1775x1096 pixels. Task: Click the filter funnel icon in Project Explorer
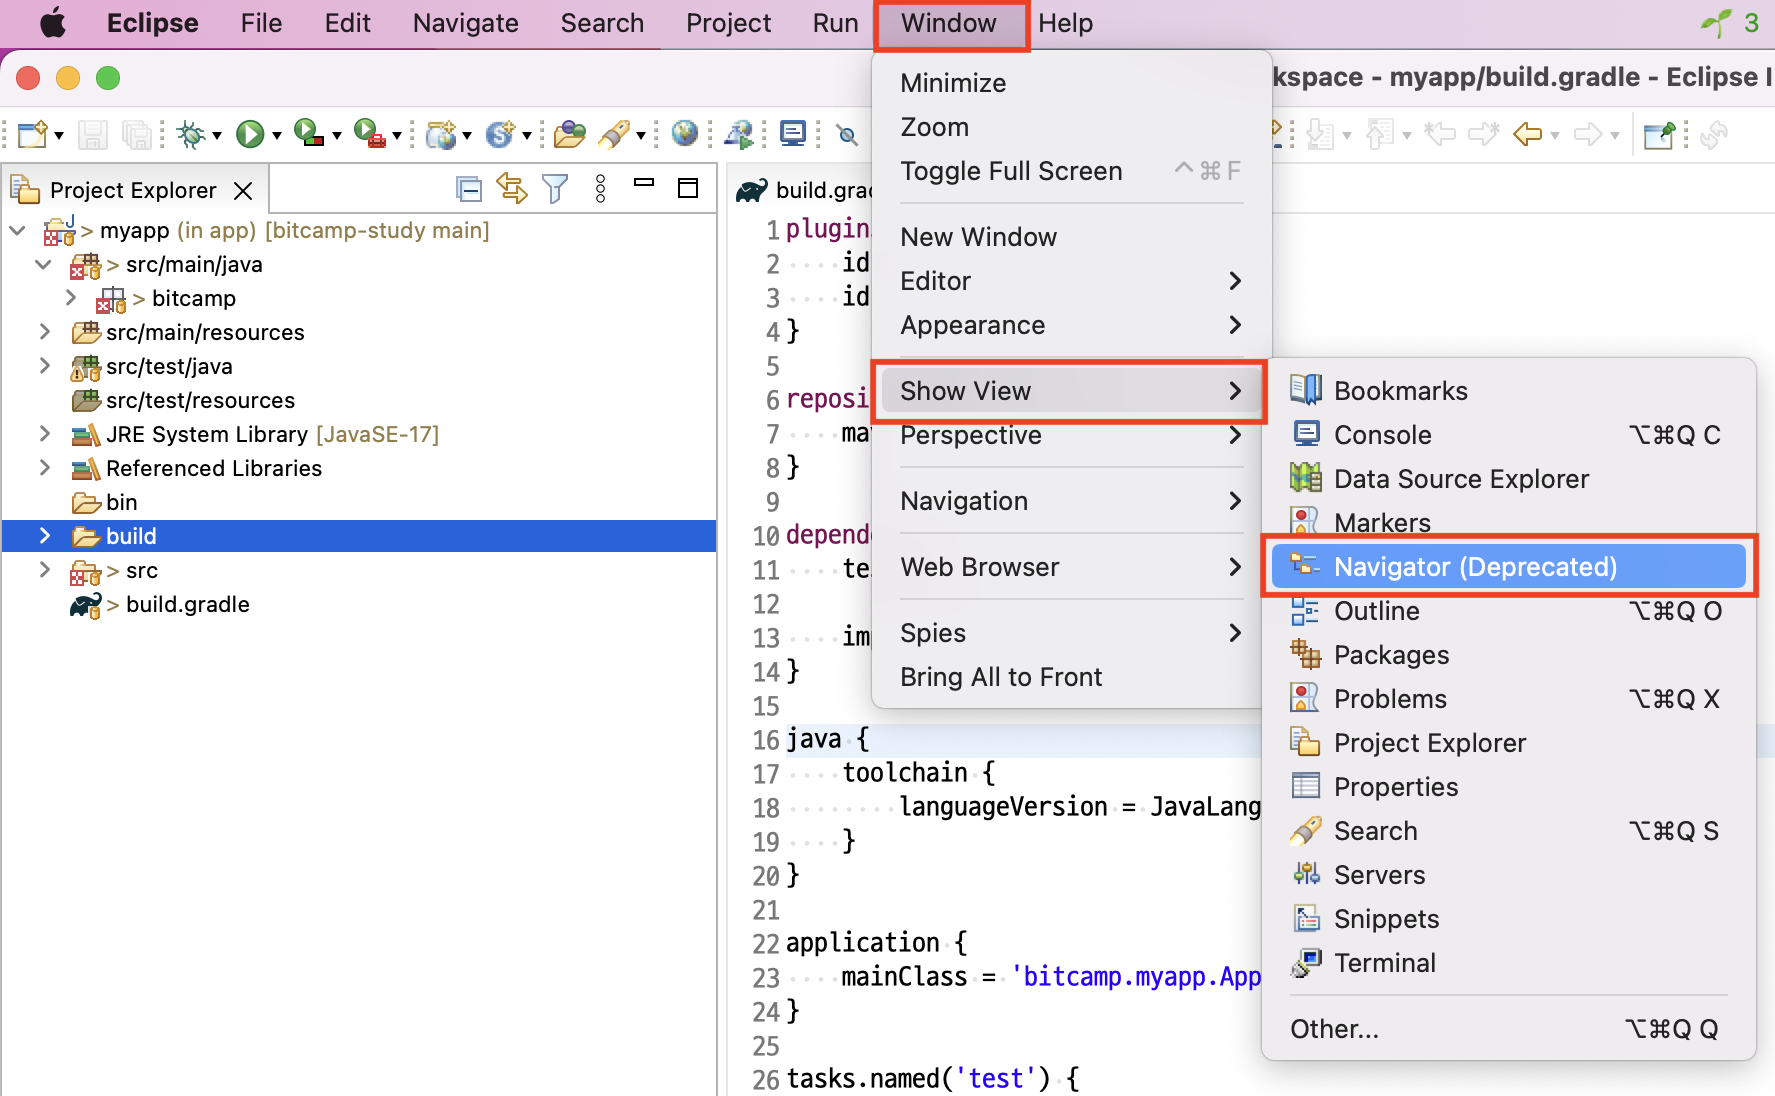click(x=555, y=188)
